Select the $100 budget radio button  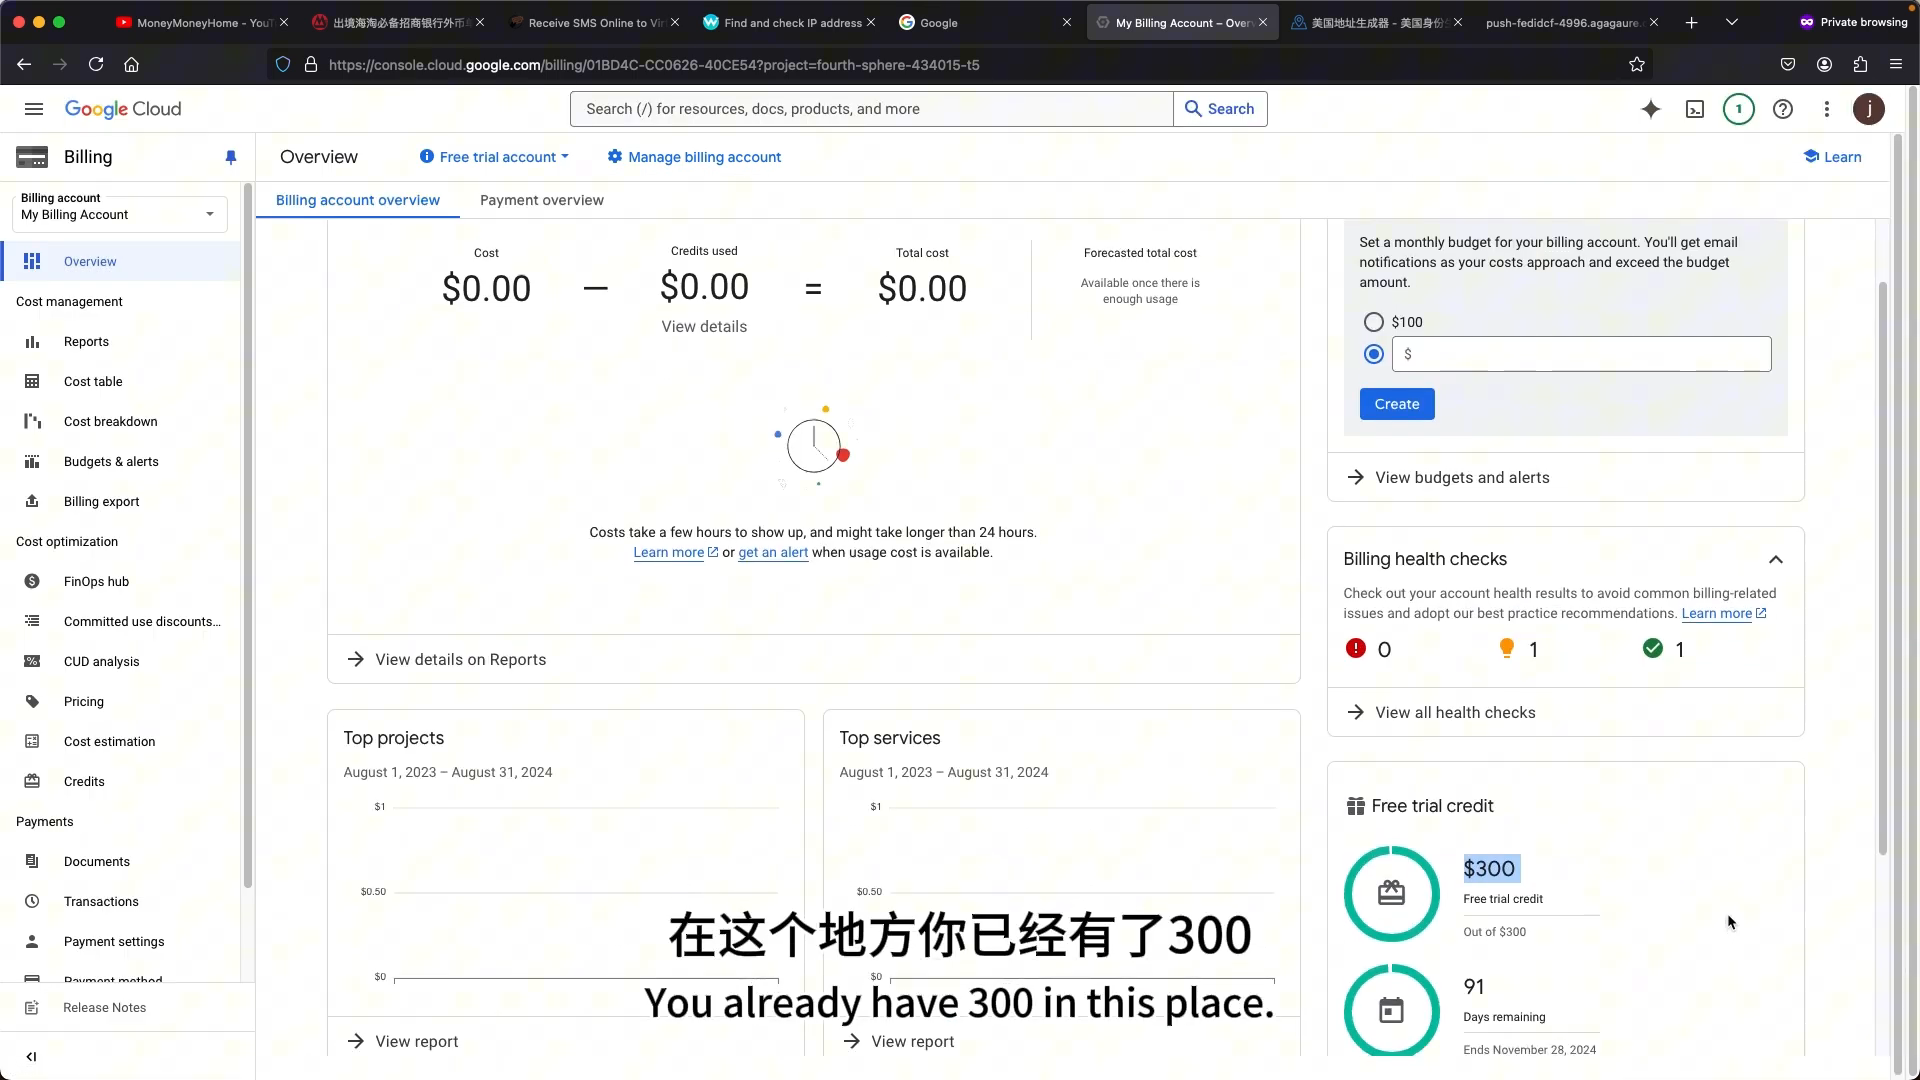tap(1374, 322)
